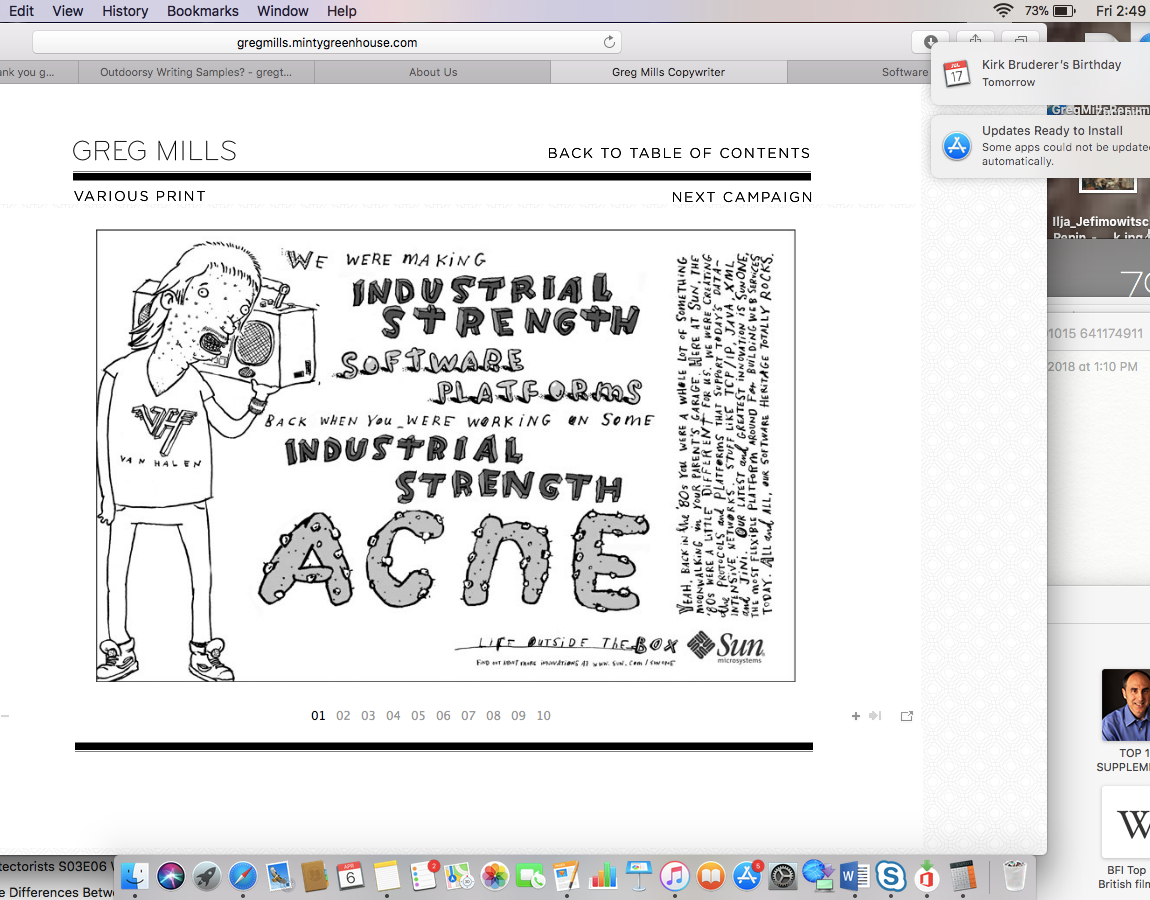
Task: Open Skype icon in dock
Action: 890,876
